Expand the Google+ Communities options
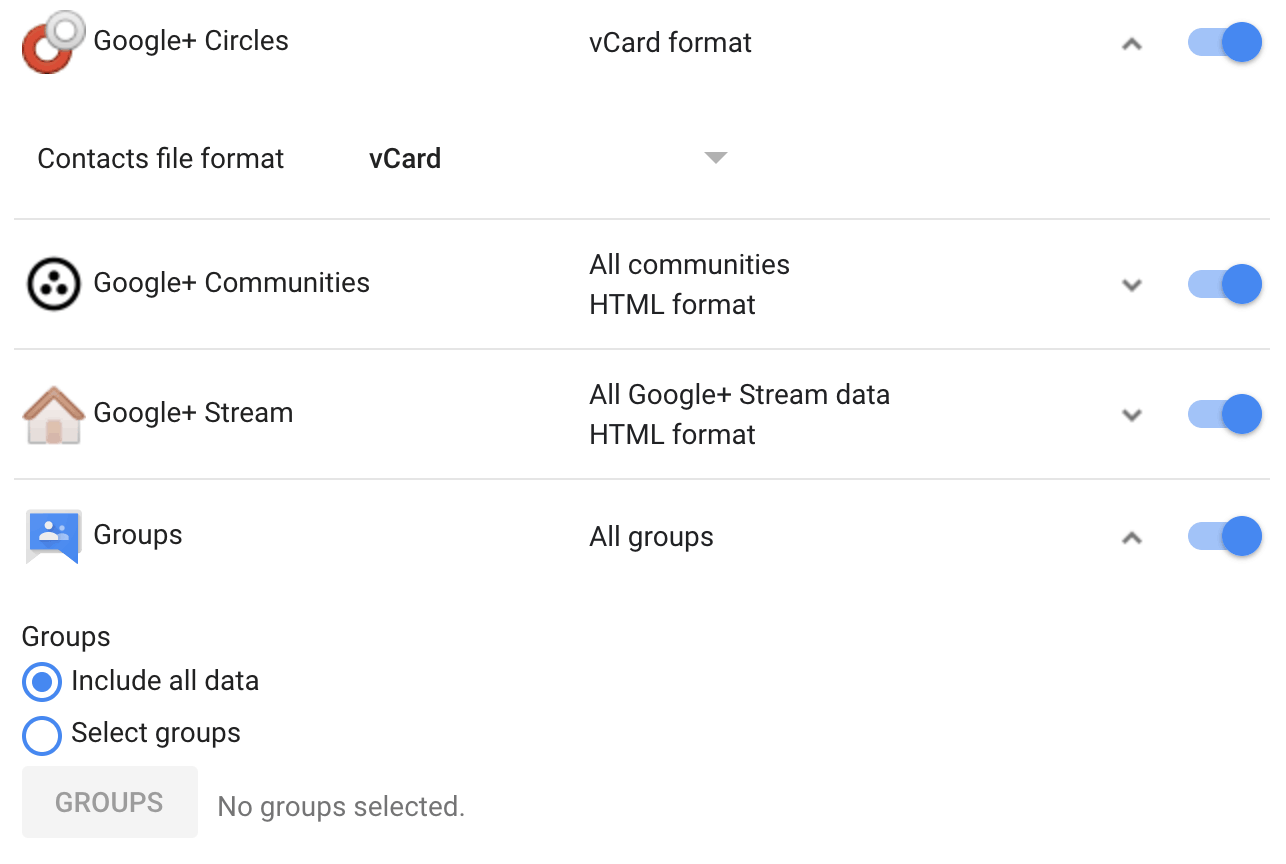 (x=1132, y=285)
